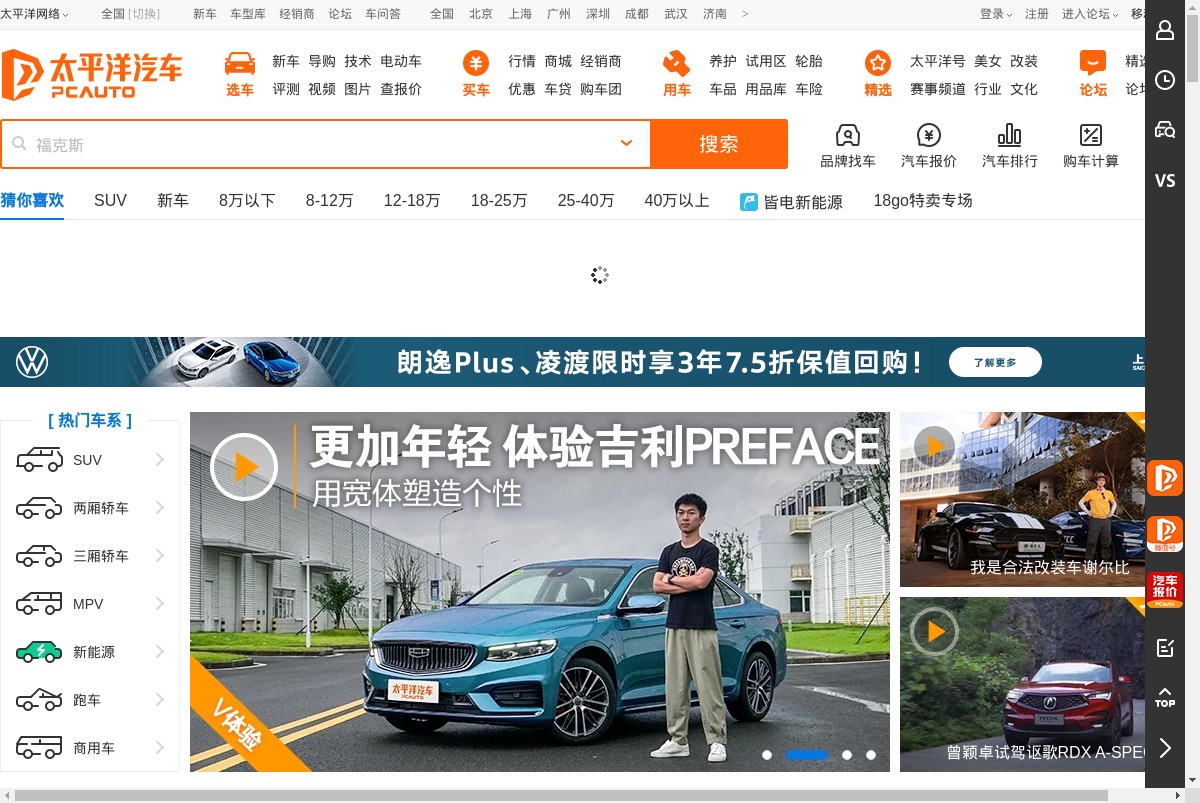Expand the 三厢轿车 row chevron

click(160, 556)
